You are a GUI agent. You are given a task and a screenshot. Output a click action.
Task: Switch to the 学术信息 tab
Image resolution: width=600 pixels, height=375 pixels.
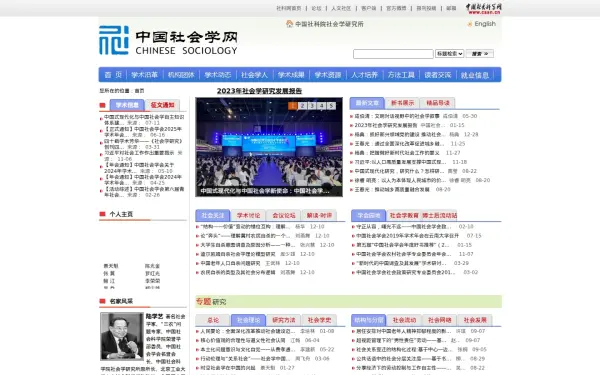click(127, 105)
